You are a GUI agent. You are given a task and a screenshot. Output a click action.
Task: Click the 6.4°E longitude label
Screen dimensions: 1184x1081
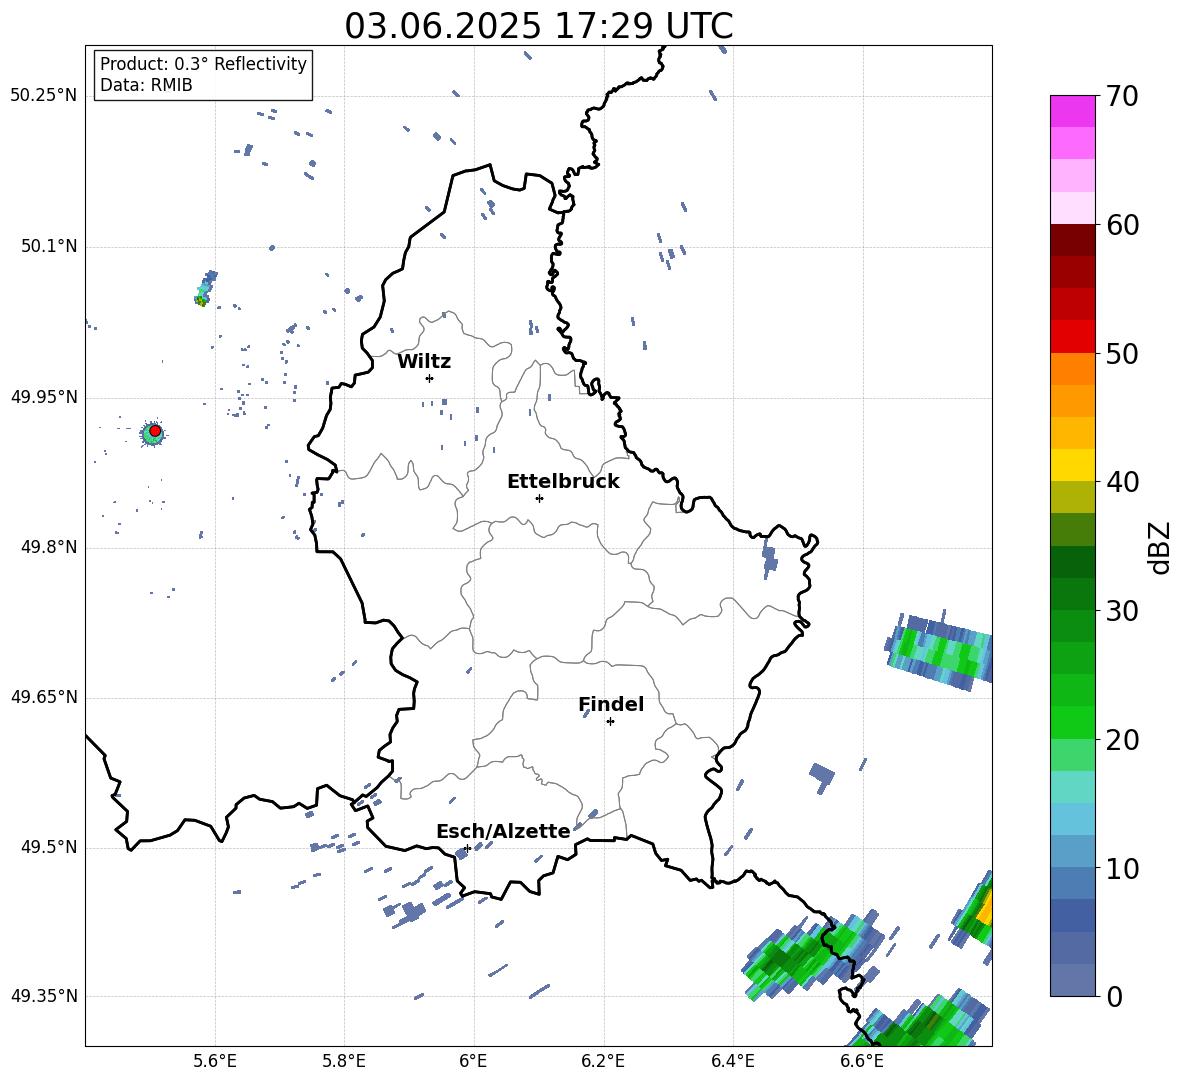(x=732, y=1061)
